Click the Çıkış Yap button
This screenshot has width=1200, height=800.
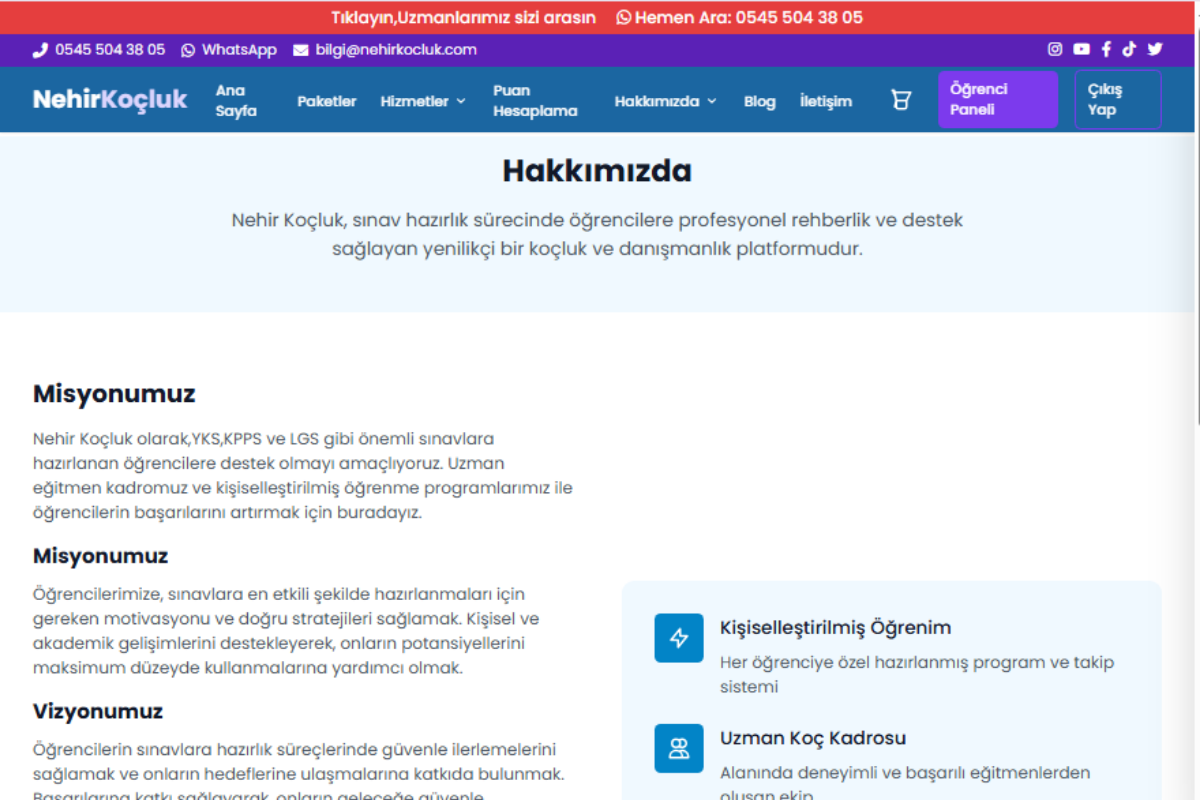(x=1117, y=100)
